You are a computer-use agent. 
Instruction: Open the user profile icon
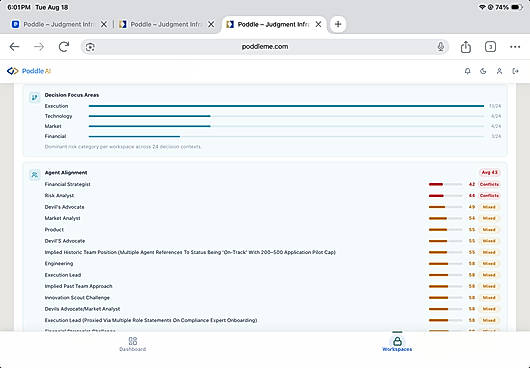(x=499, y=71)
